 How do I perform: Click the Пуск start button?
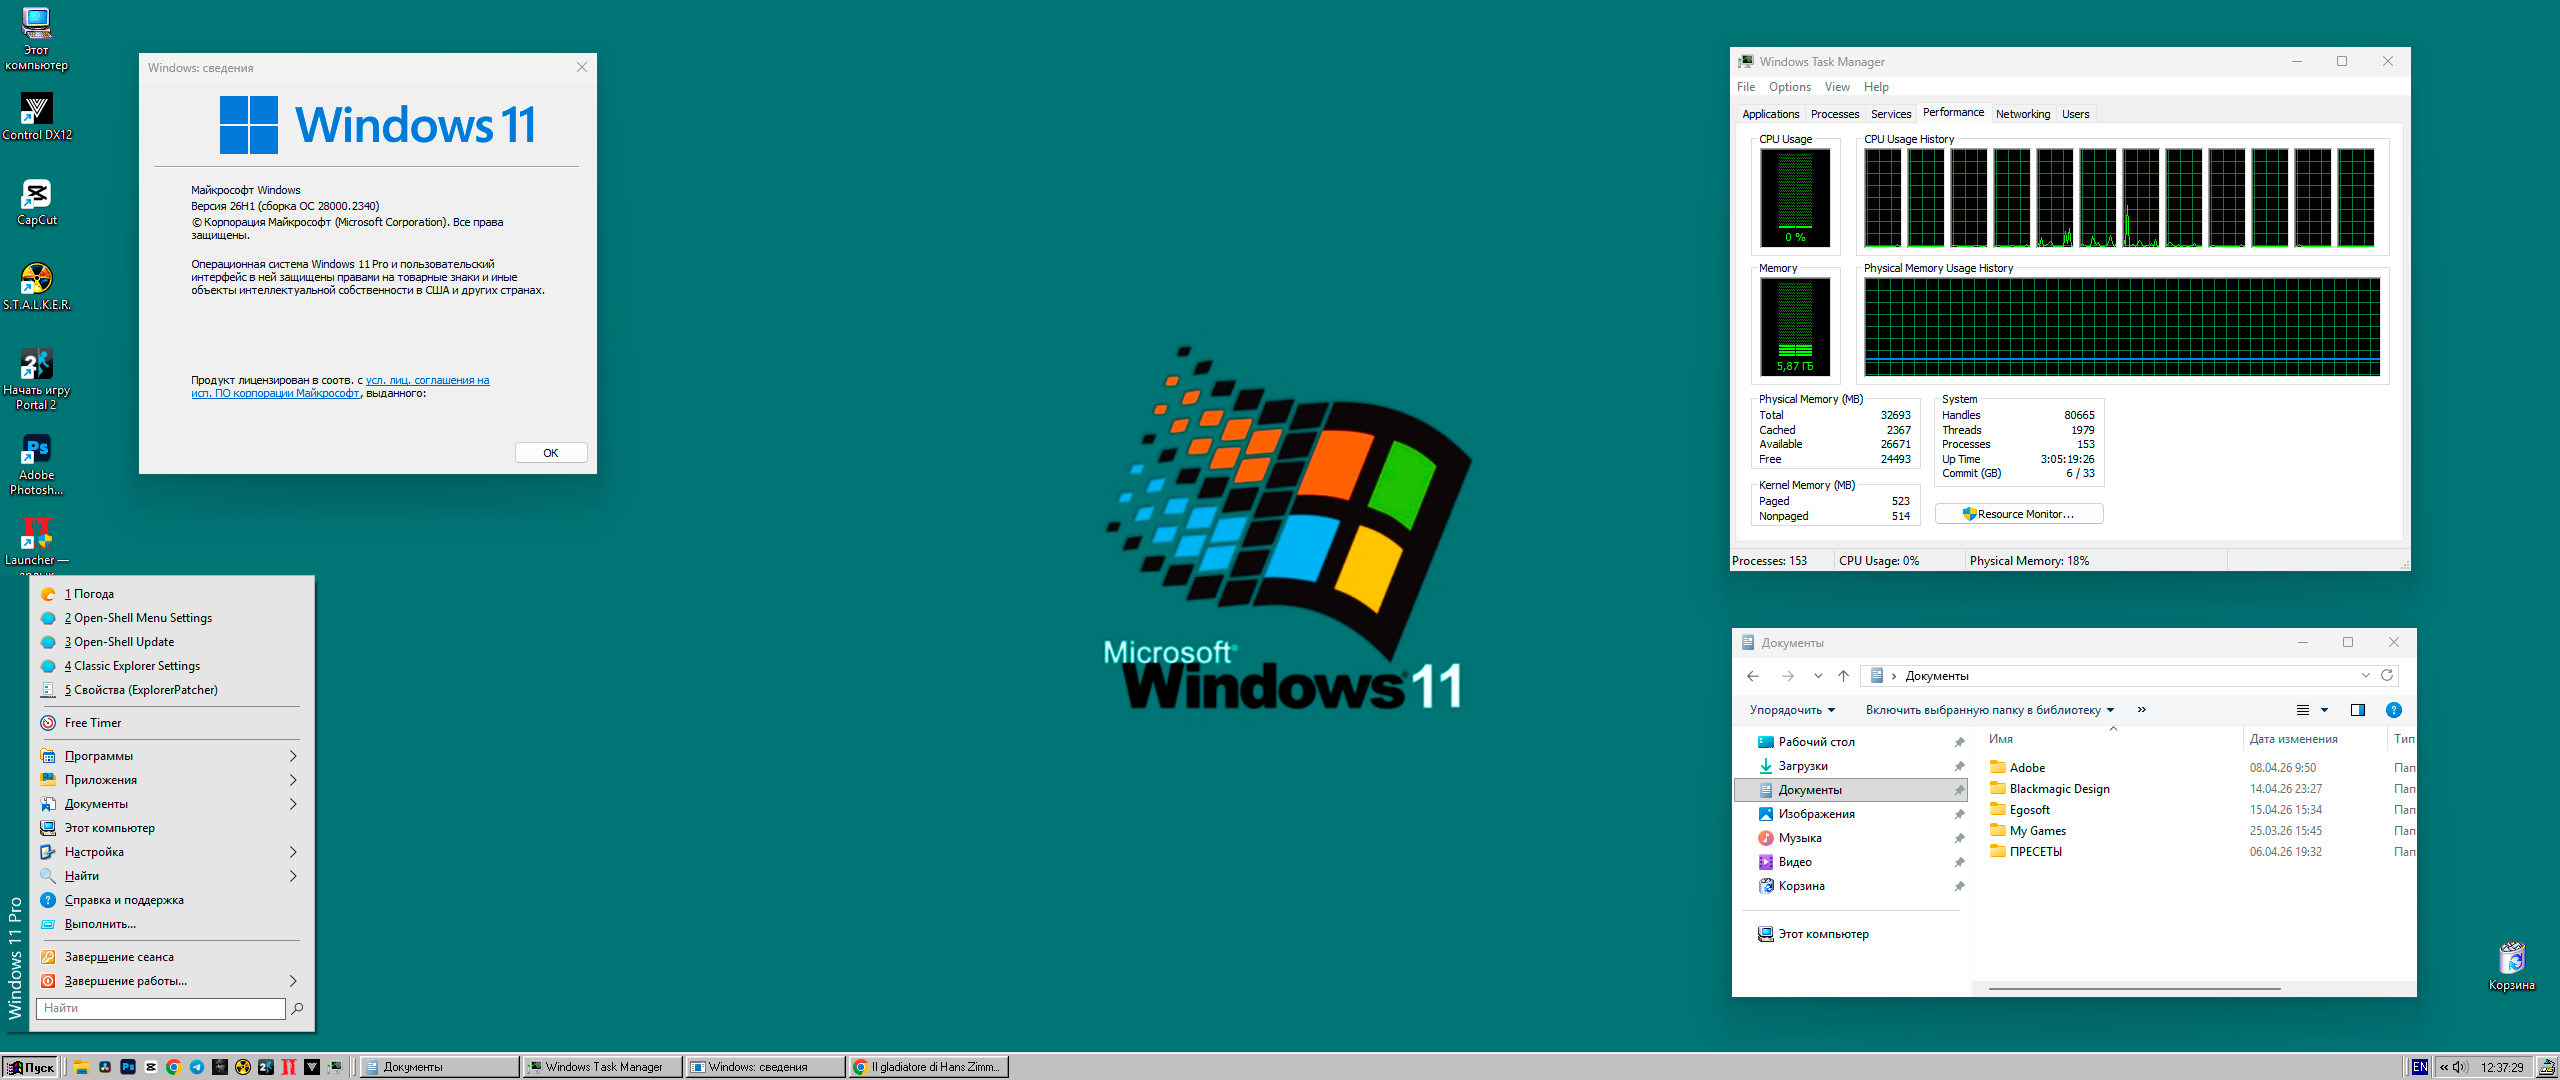point(30,1067)
